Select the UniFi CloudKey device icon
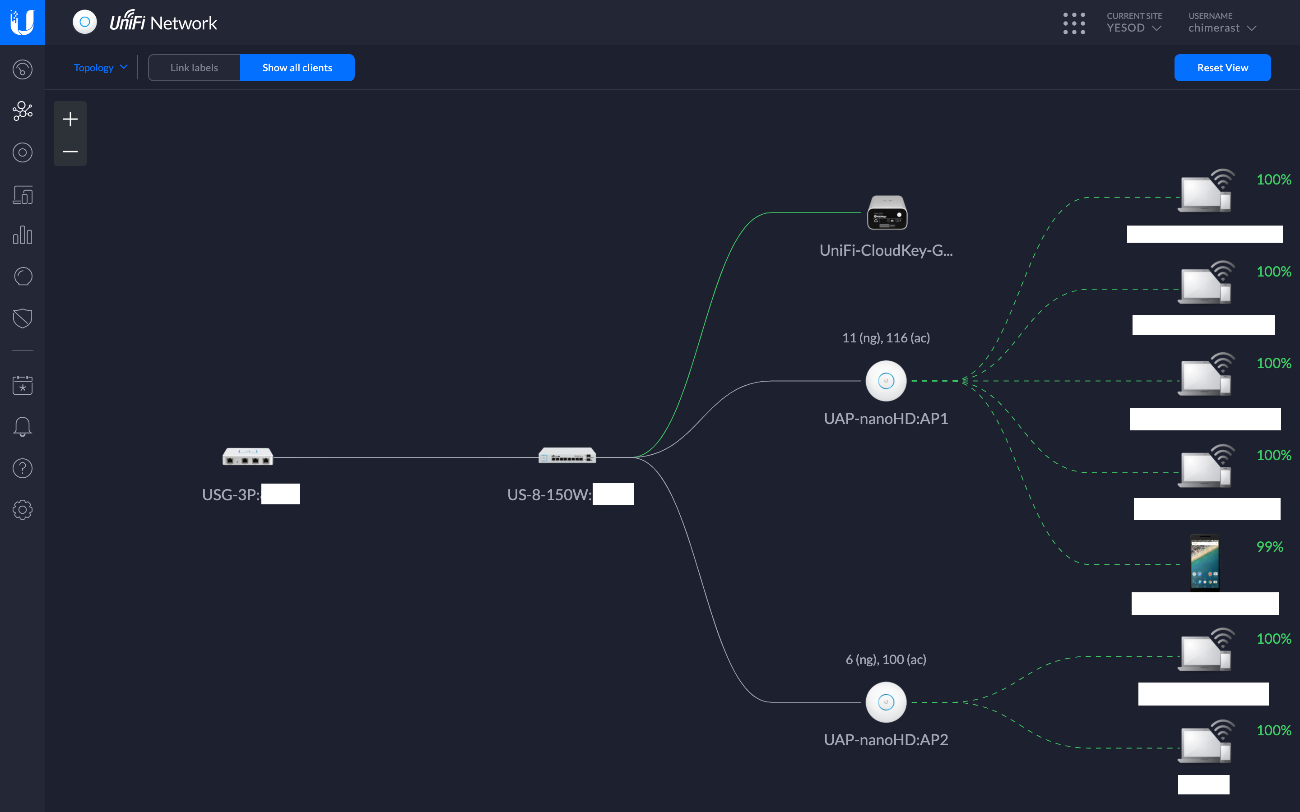 (x=886, y=213)
